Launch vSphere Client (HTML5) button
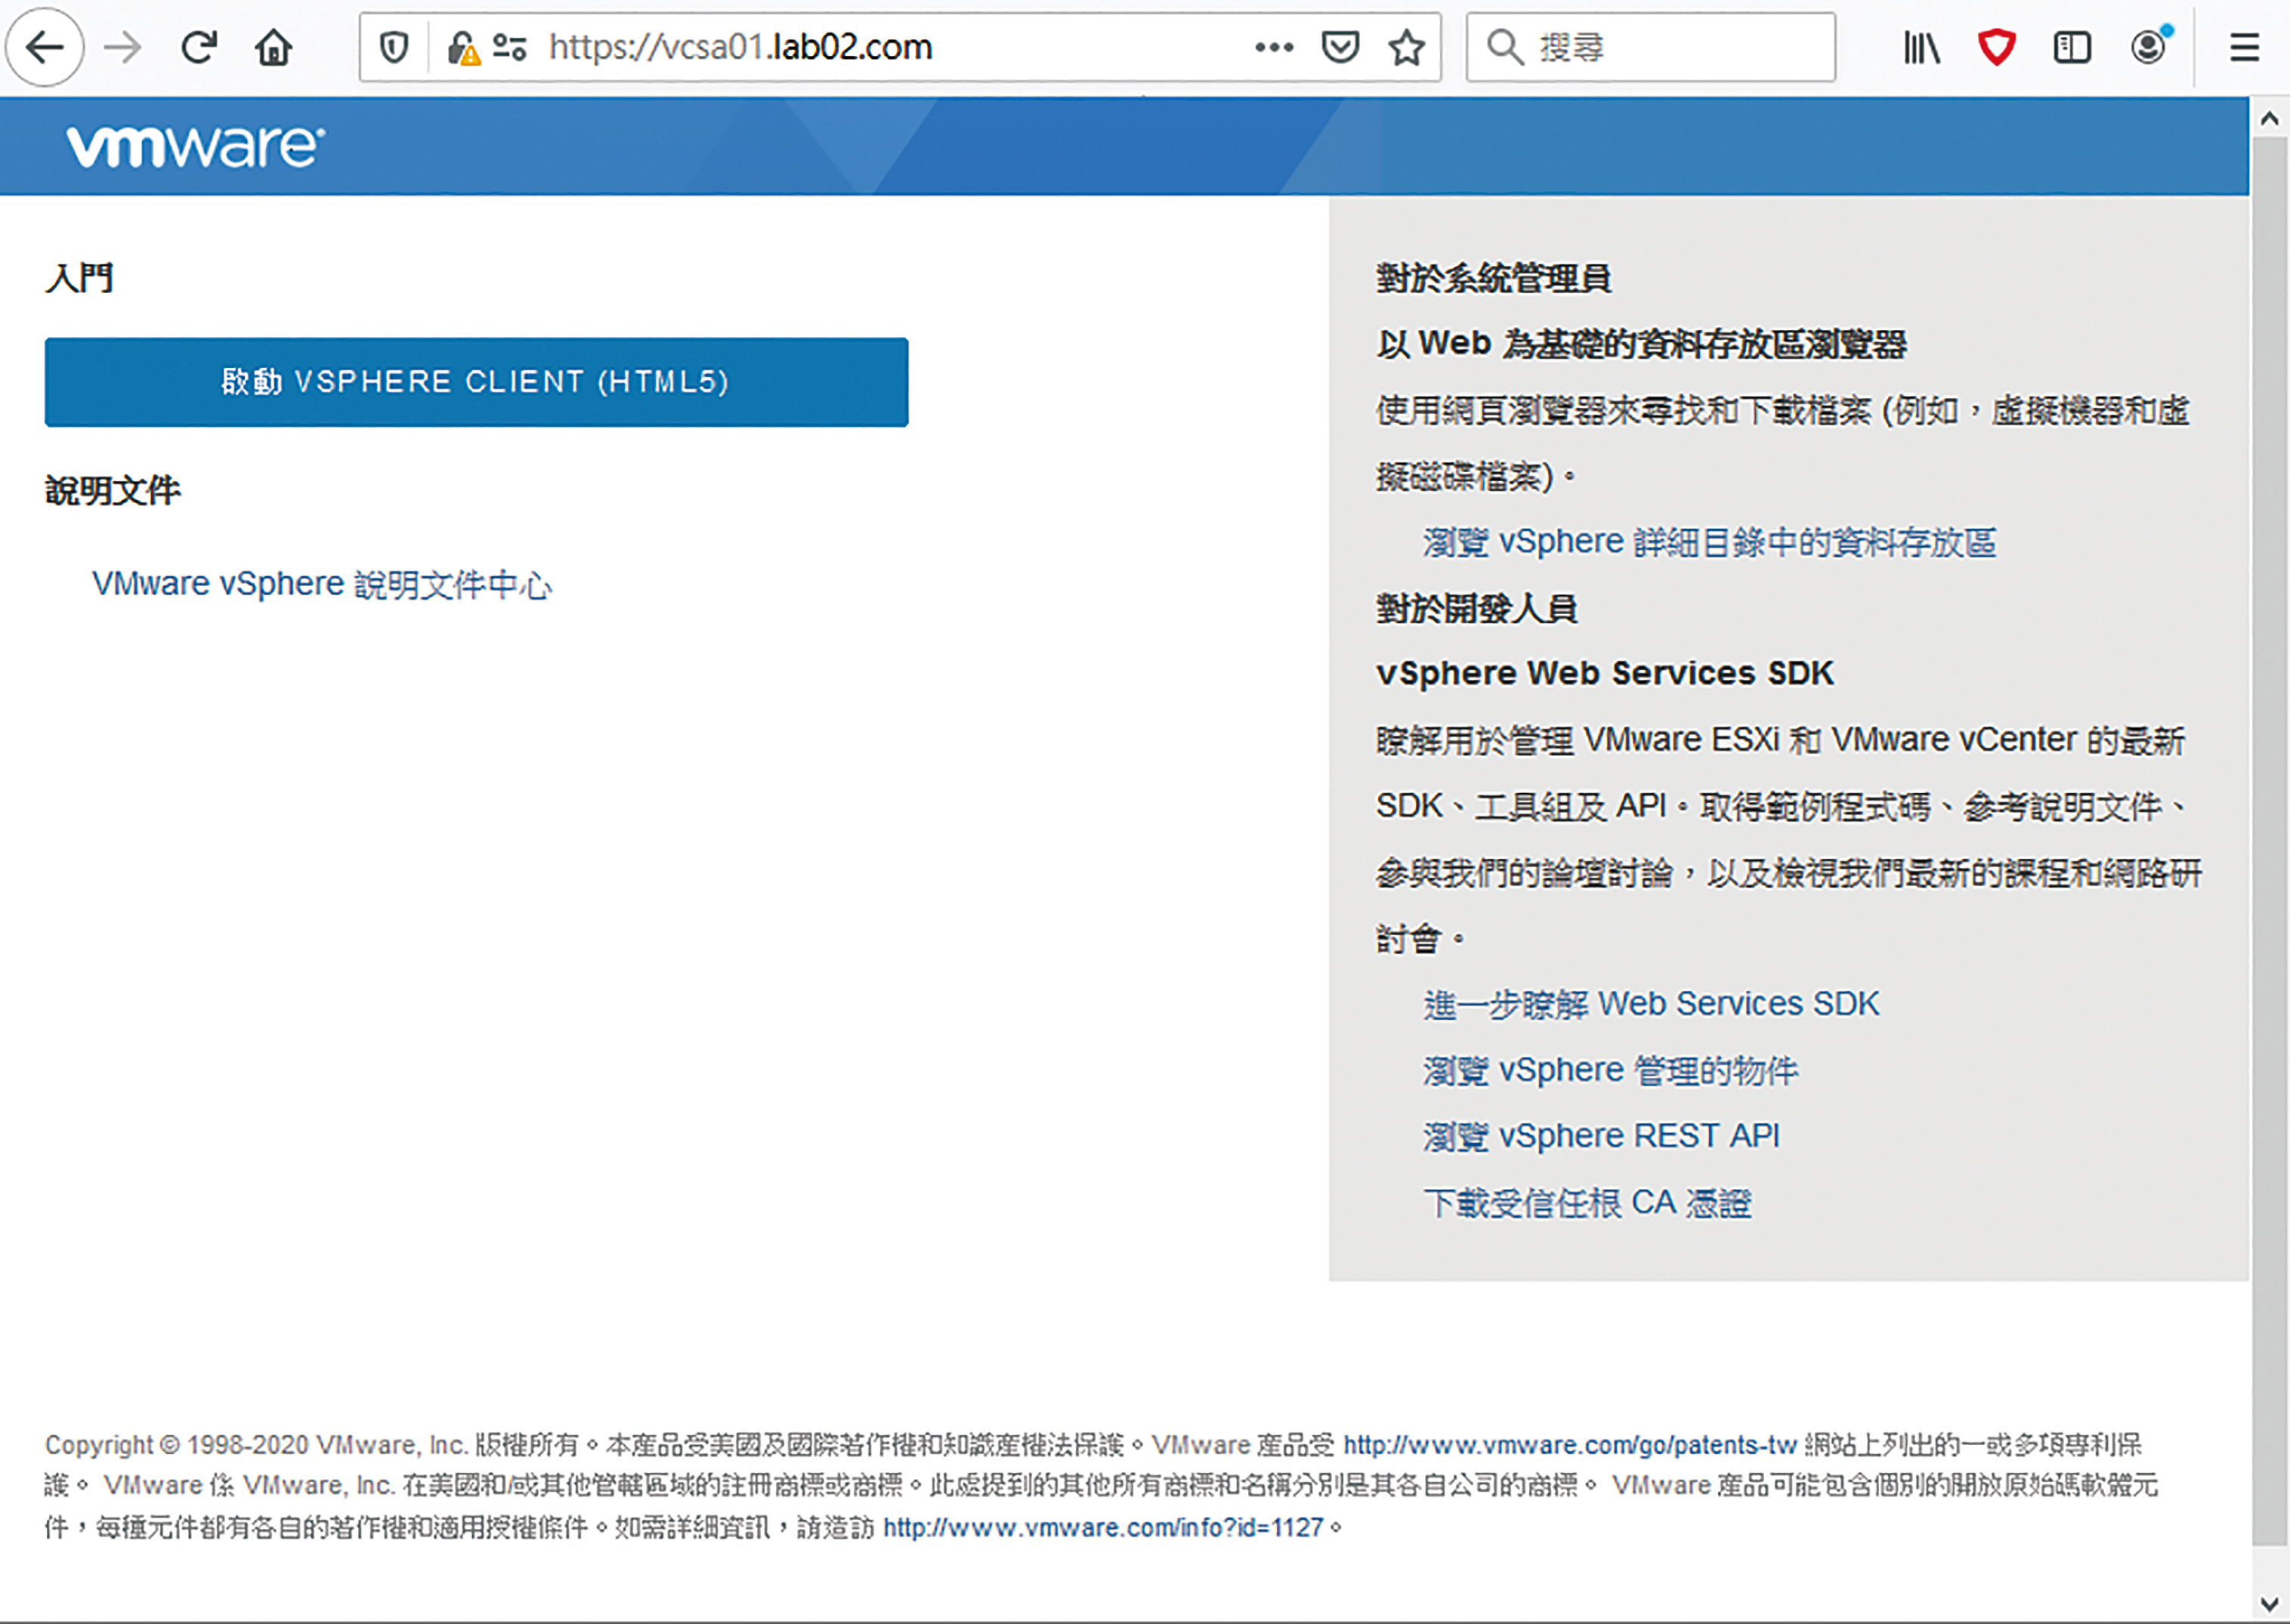The height and width of the screenshot is (1624, 2290). tap(476, 382)
